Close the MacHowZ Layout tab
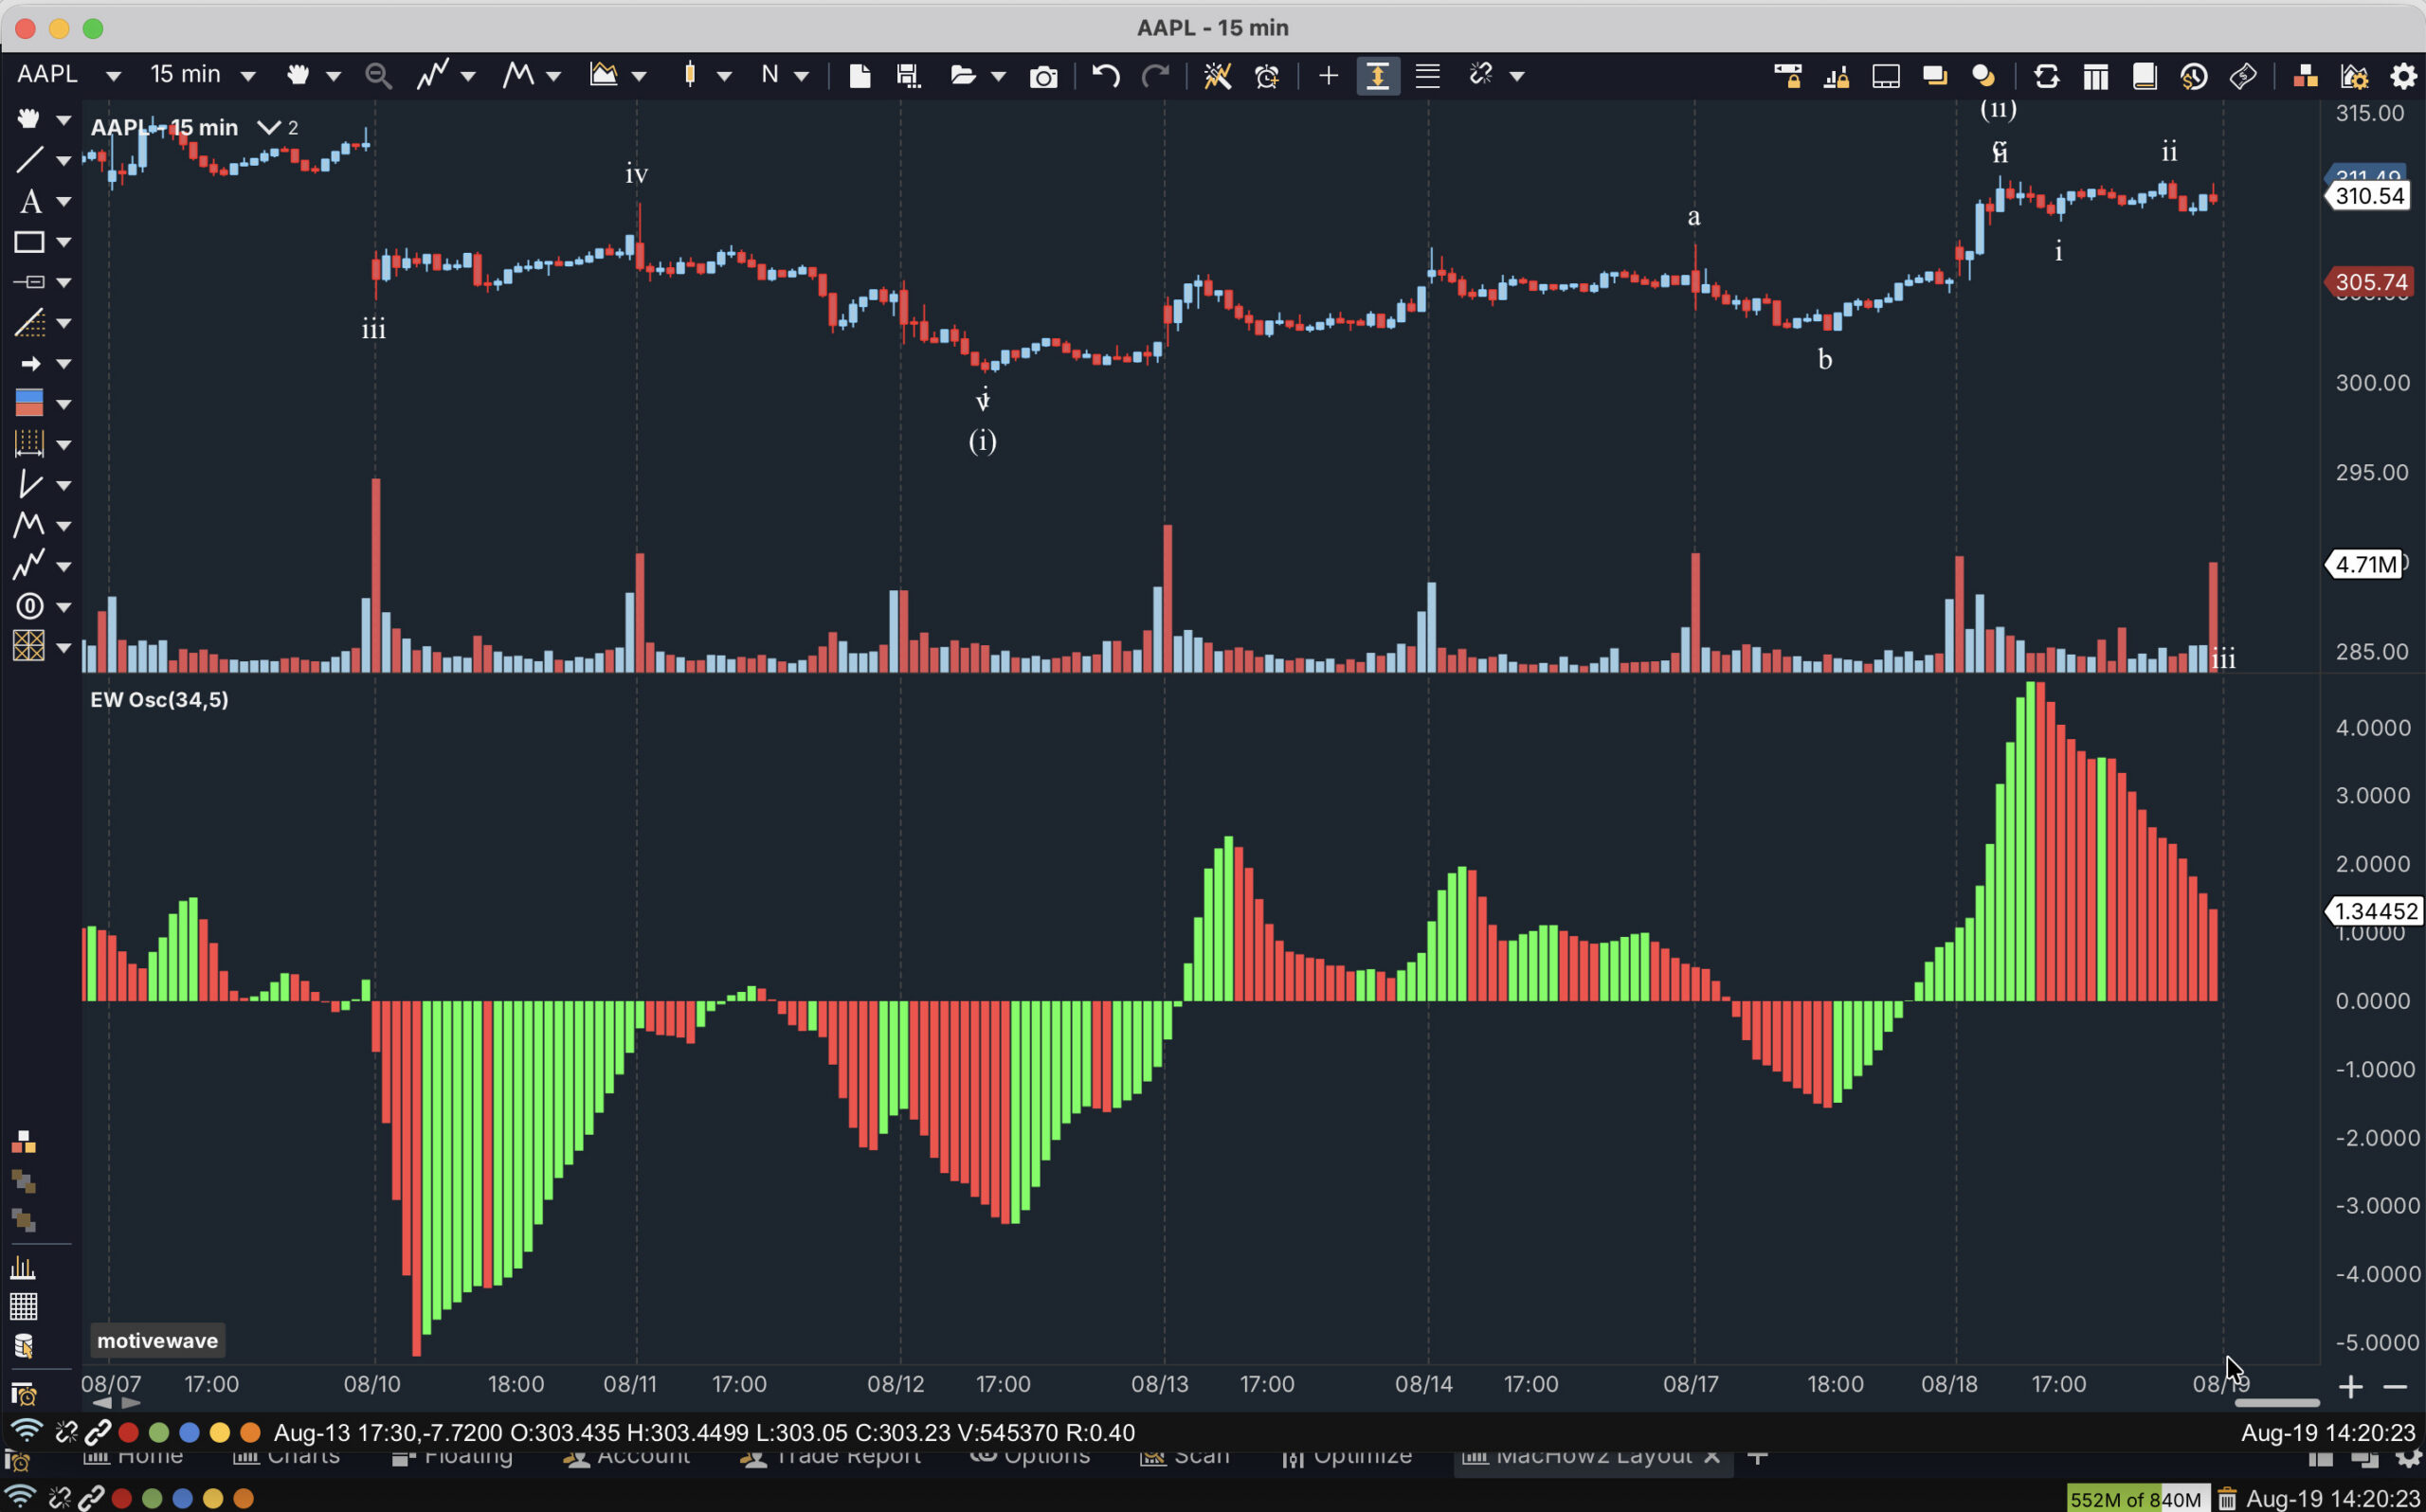The width and height of the screenshot is (2426, 1512). pos(1711,1456)
